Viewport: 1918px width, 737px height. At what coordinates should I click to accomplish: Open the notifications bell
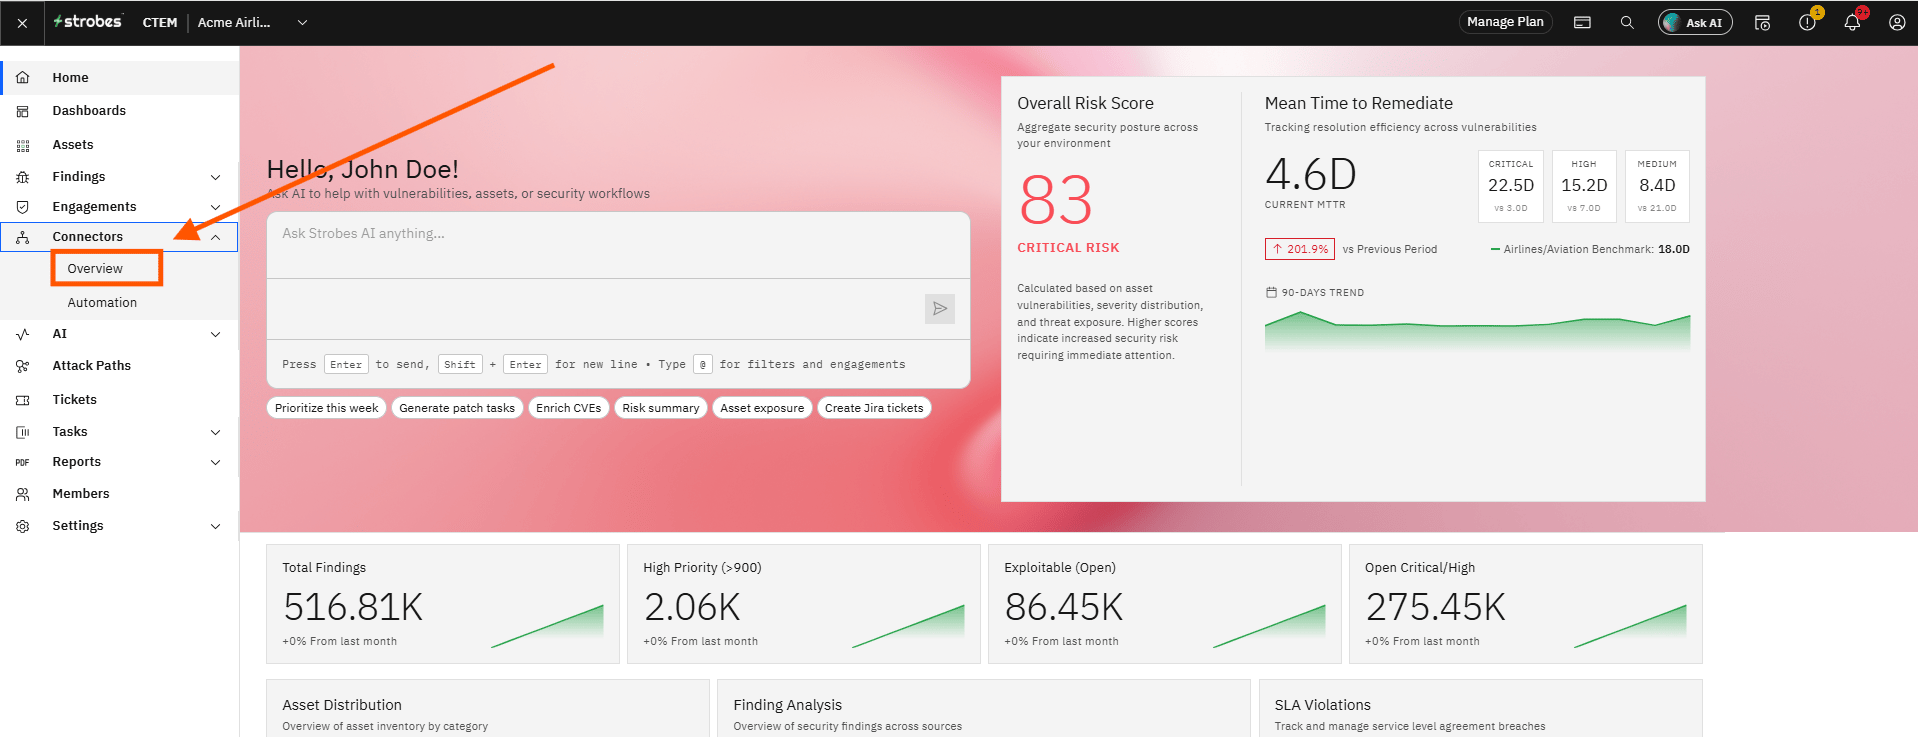[1852, 22]
